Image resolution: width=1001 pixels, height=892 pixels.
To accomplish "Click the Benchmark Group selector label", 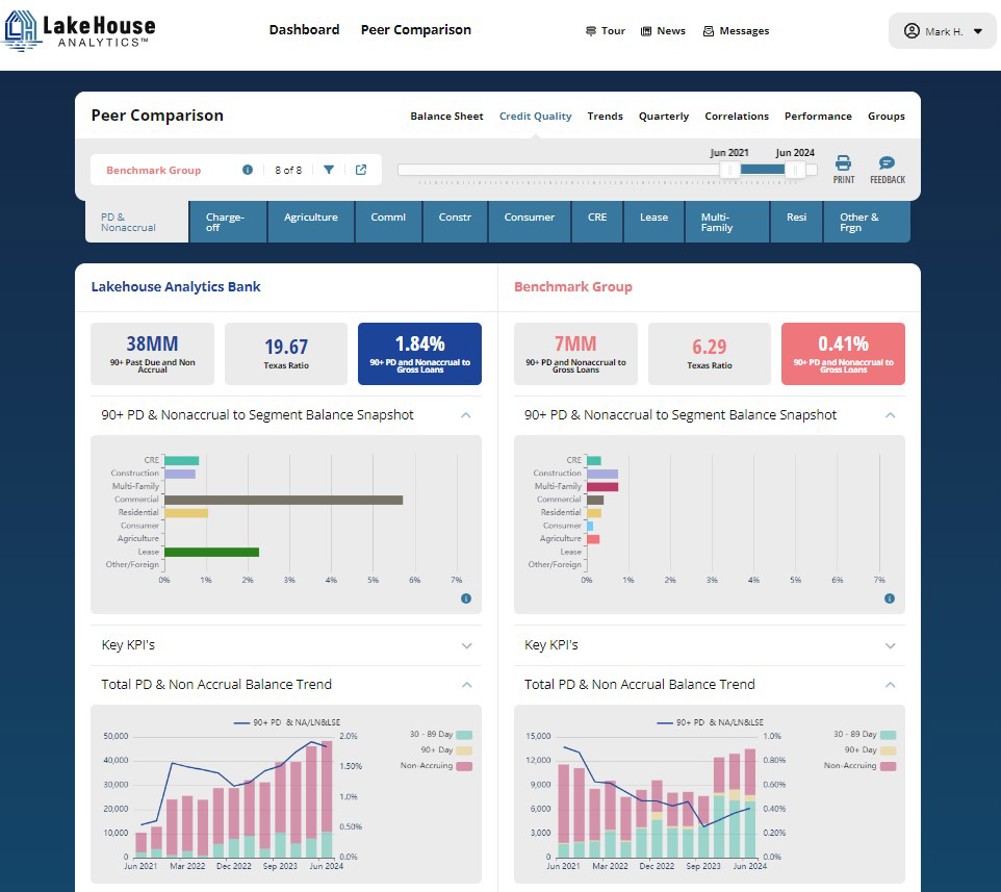I will point(153,170).
